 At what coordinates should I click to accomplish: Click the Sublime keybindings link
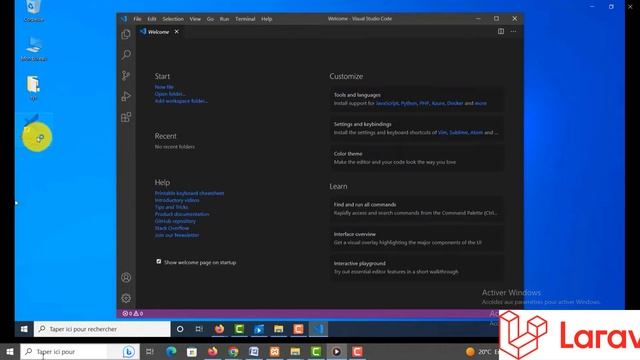coord(458,133)
